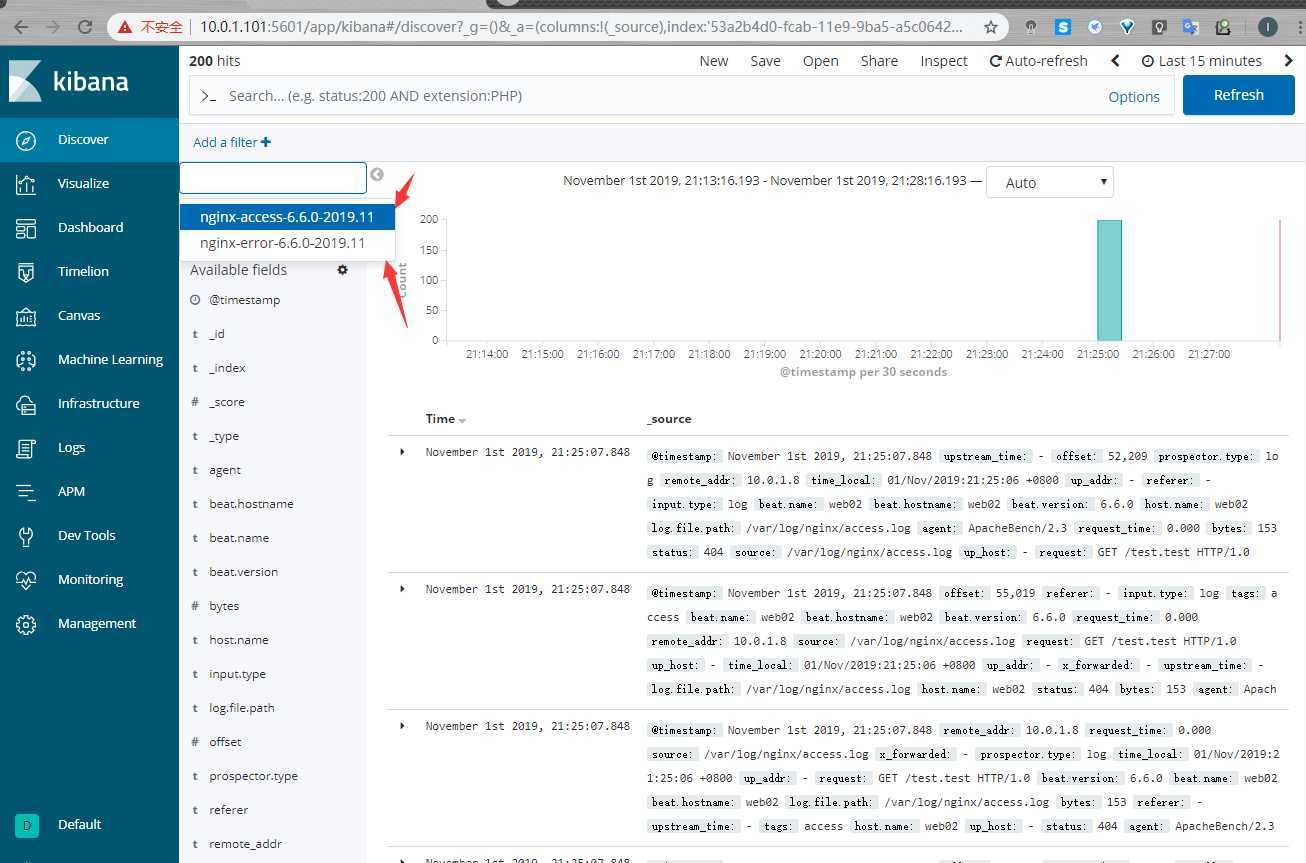
Task: Open the APM icon in sidebar
Action: 26,492
